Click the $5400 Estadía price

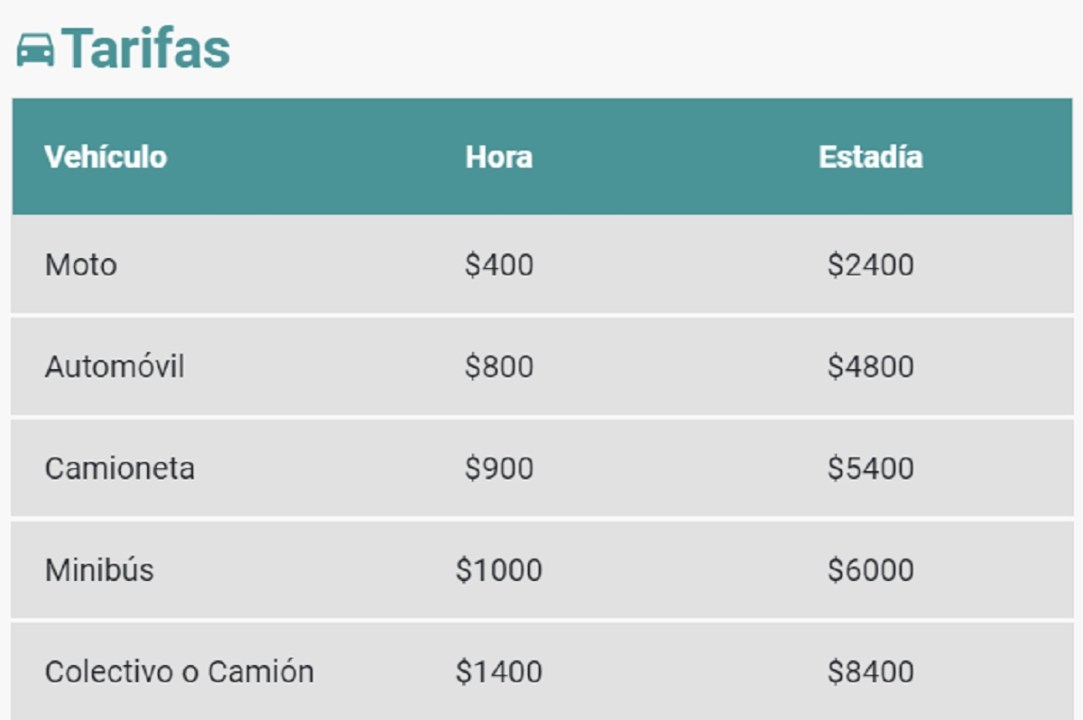click(x=870, y=468)
